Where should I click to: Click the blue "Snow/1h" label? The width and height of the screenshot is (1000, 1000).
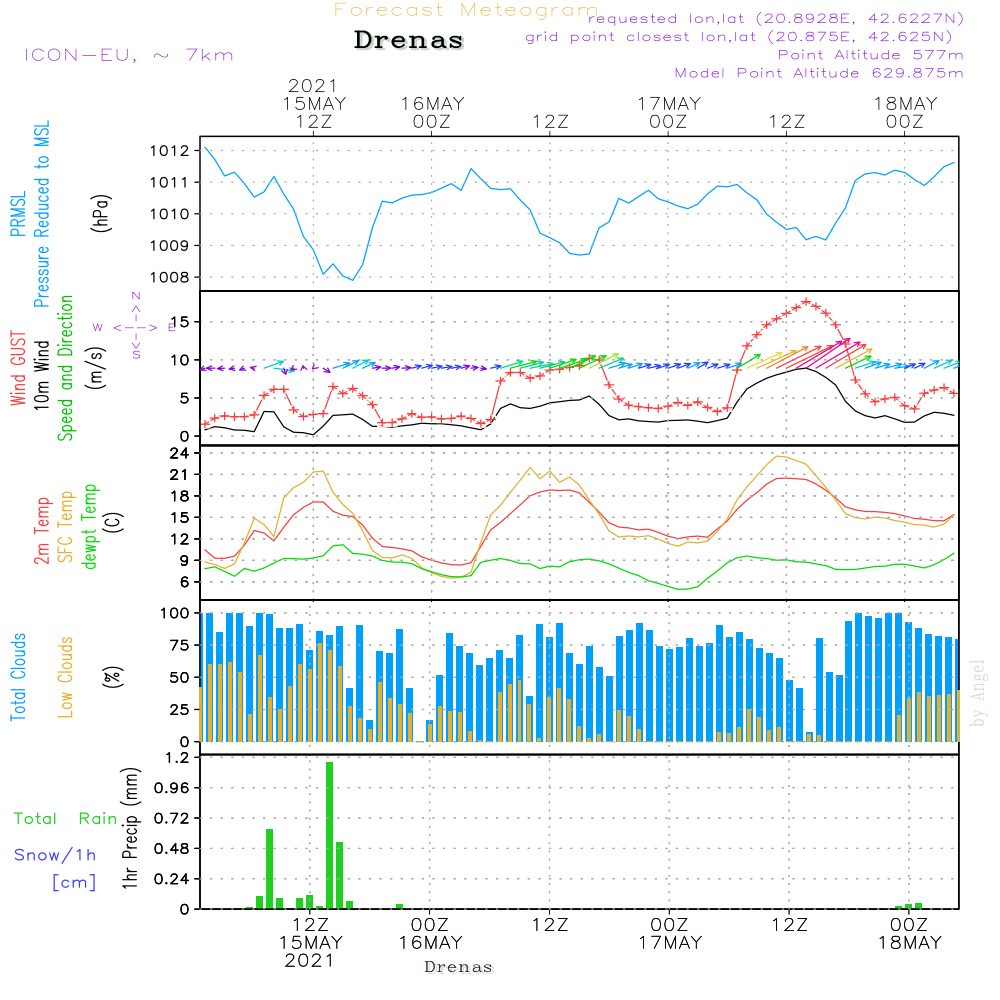(x=55, y=855)
